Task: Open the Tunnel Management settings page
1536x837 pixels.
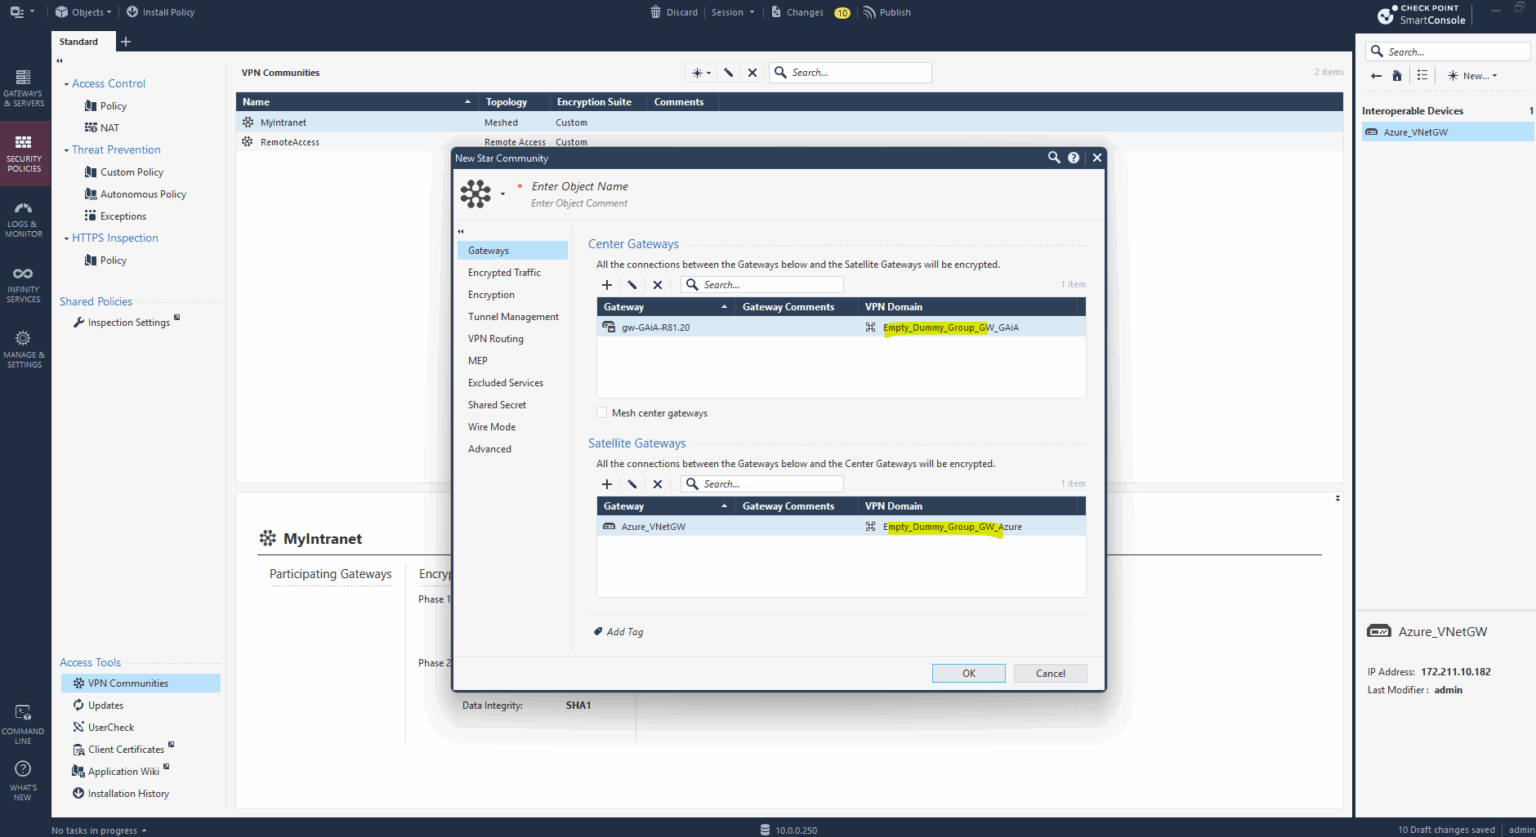Action: (x=513, y=316)
